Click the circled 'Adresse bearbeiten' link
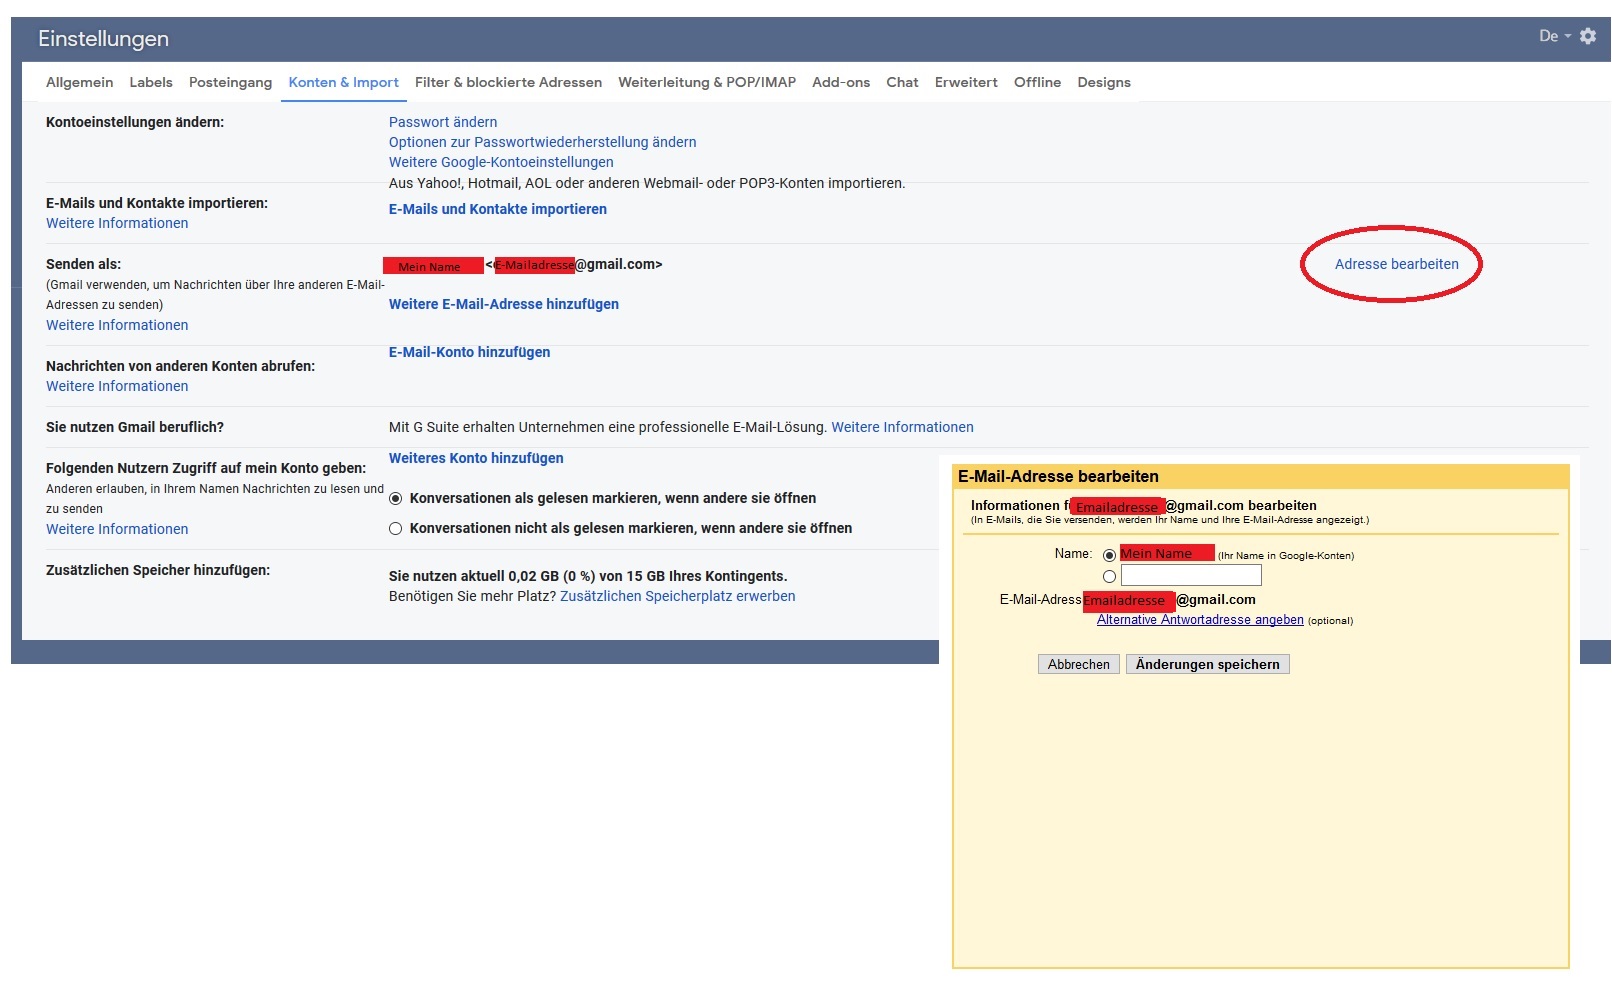The image size is (1612, 1002). coord(1397,264)
